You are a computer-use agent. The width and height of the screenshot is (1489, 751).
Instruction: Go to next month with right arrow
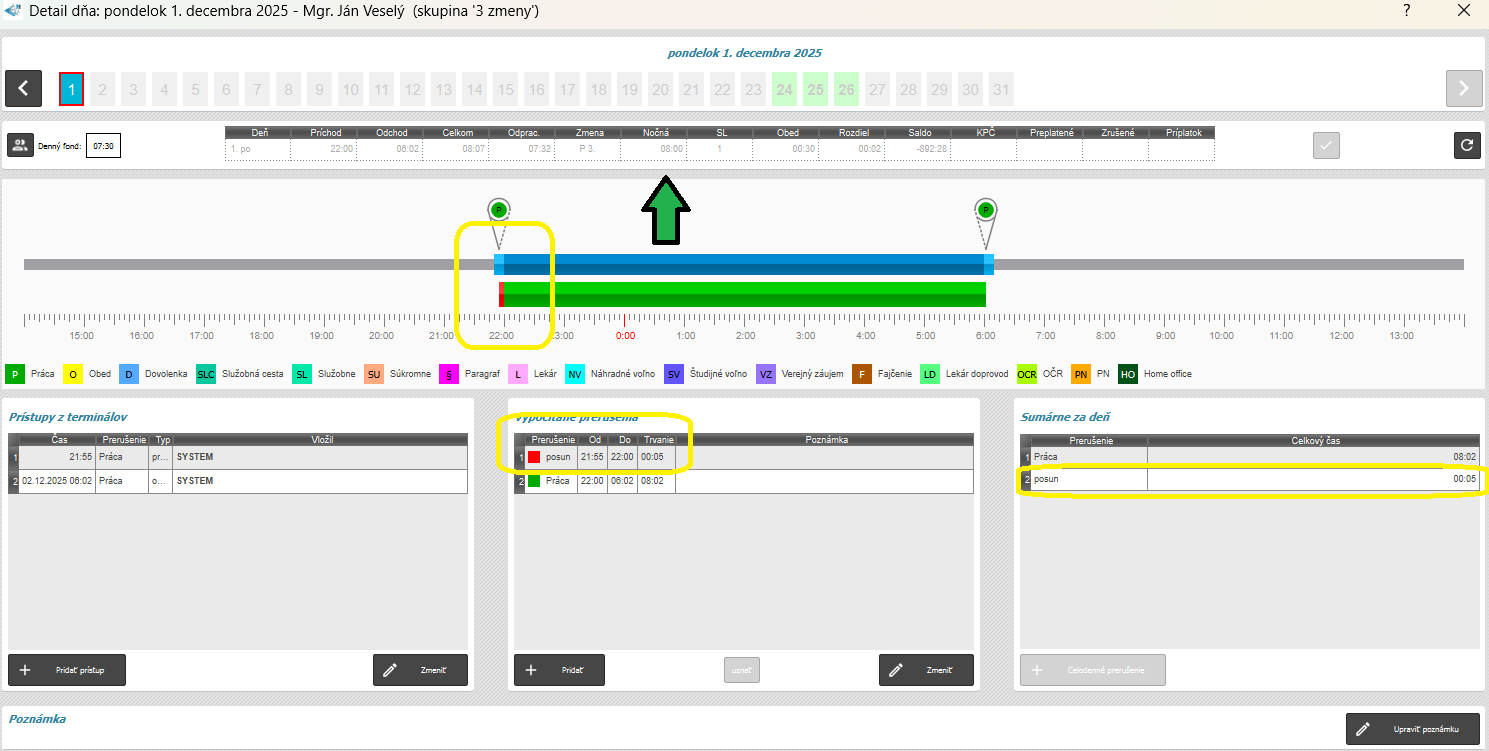(x=1464, y=88)
